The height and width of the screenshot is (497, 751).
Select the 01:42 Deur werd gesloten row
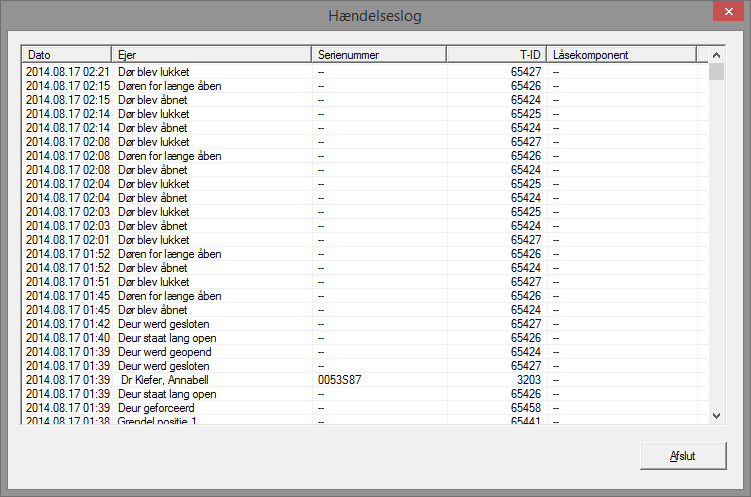point(163,324)
